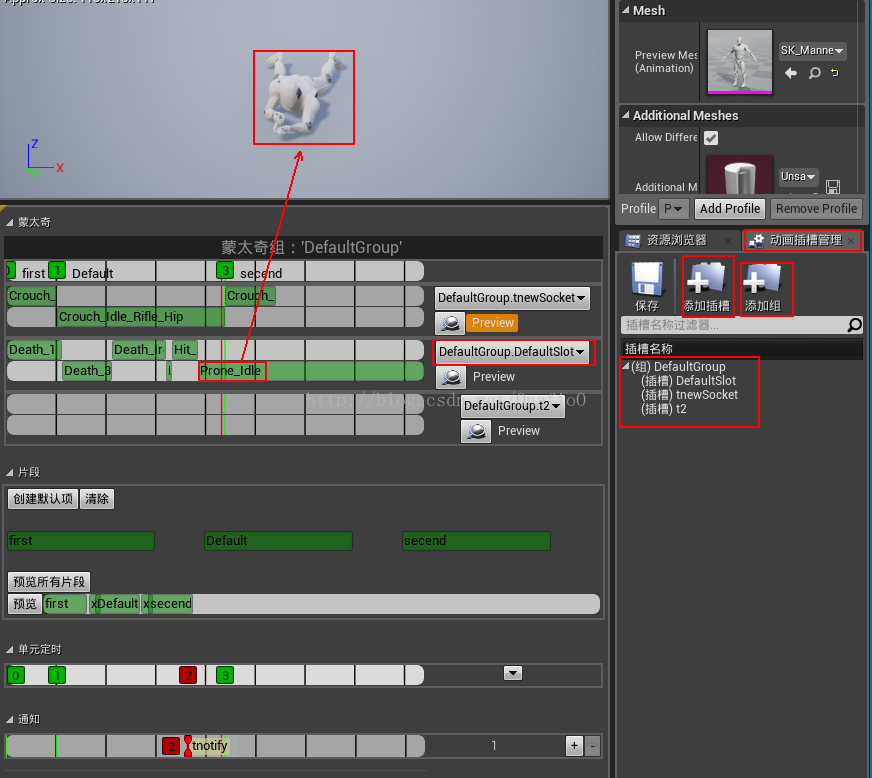This screenshot has height=778, width=872.
Task: Click Preview label for t2 slot
Action: pyautogui.click(x=519, y=431)
